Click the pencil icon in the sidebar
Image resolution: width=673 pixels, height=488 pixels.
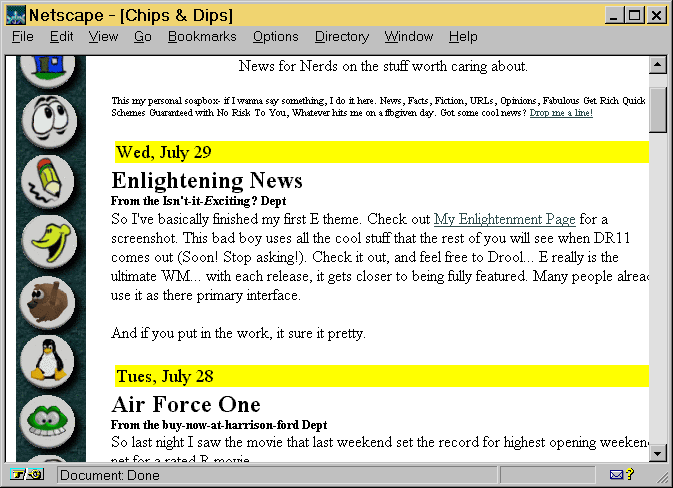point(48,181)
